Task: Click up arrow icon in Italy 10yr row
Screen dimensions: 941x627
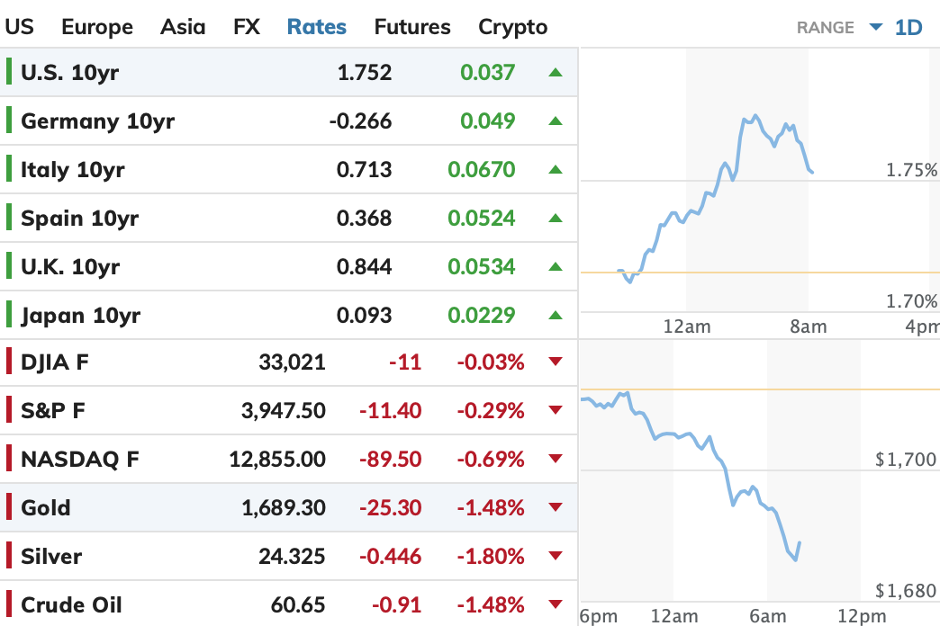Action: click(556, 169)
